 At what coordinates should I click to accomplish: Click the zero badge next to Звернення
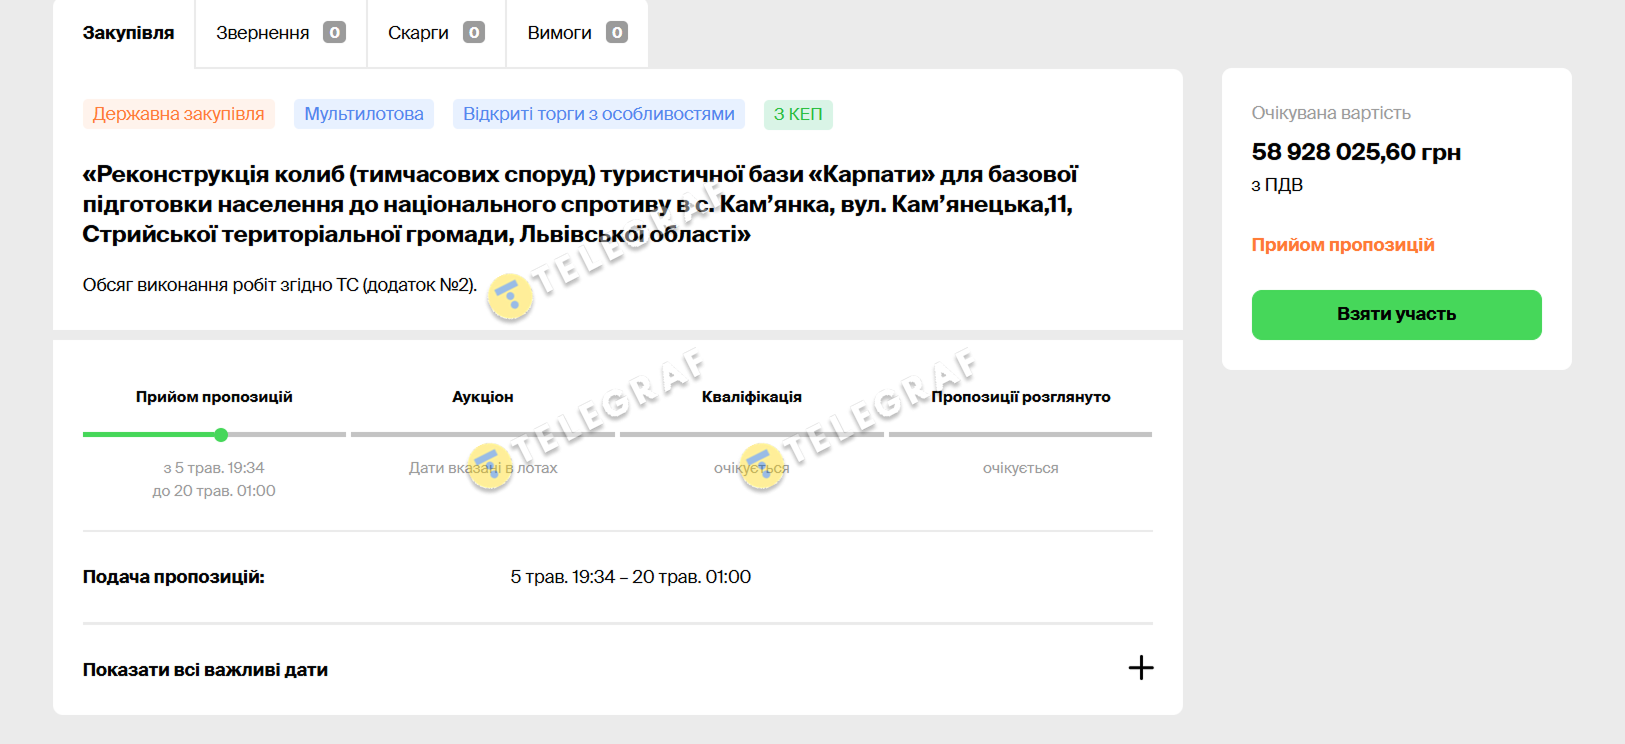[334, 33]
